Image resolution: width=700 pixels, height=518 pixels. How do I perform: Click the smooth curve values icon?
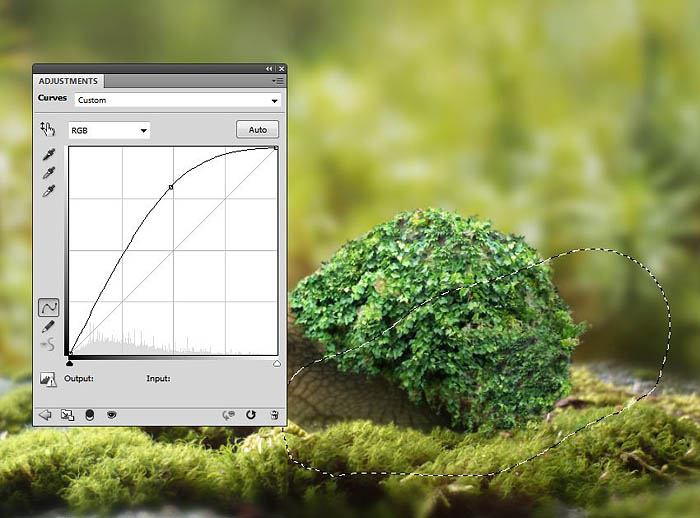(x=48, y=346)
